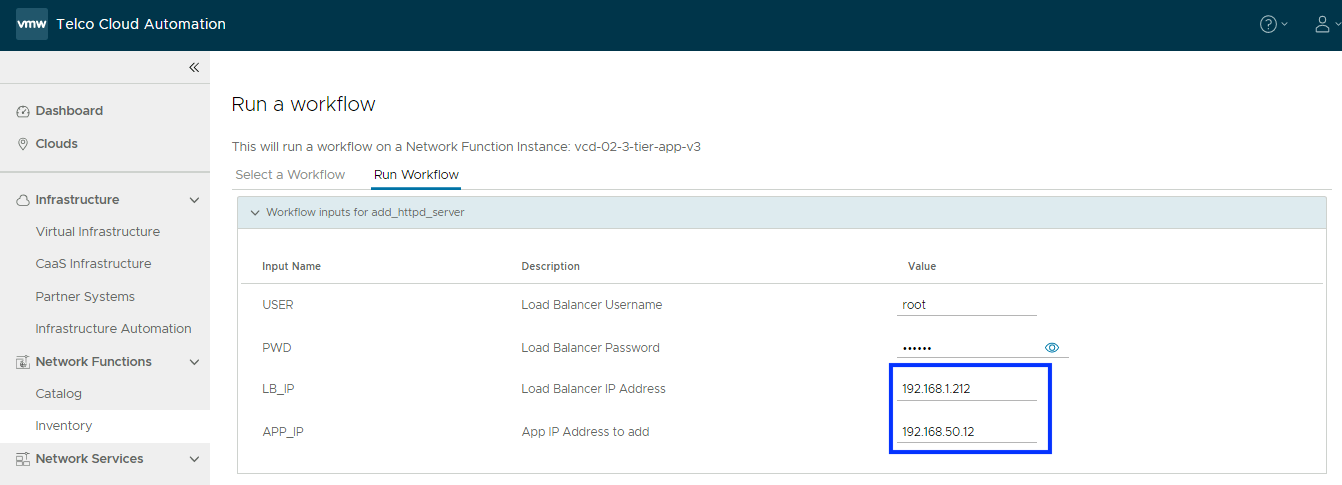
Task: Open the user profile menu
Action: pyautogui.click(x=1322, y=24)
